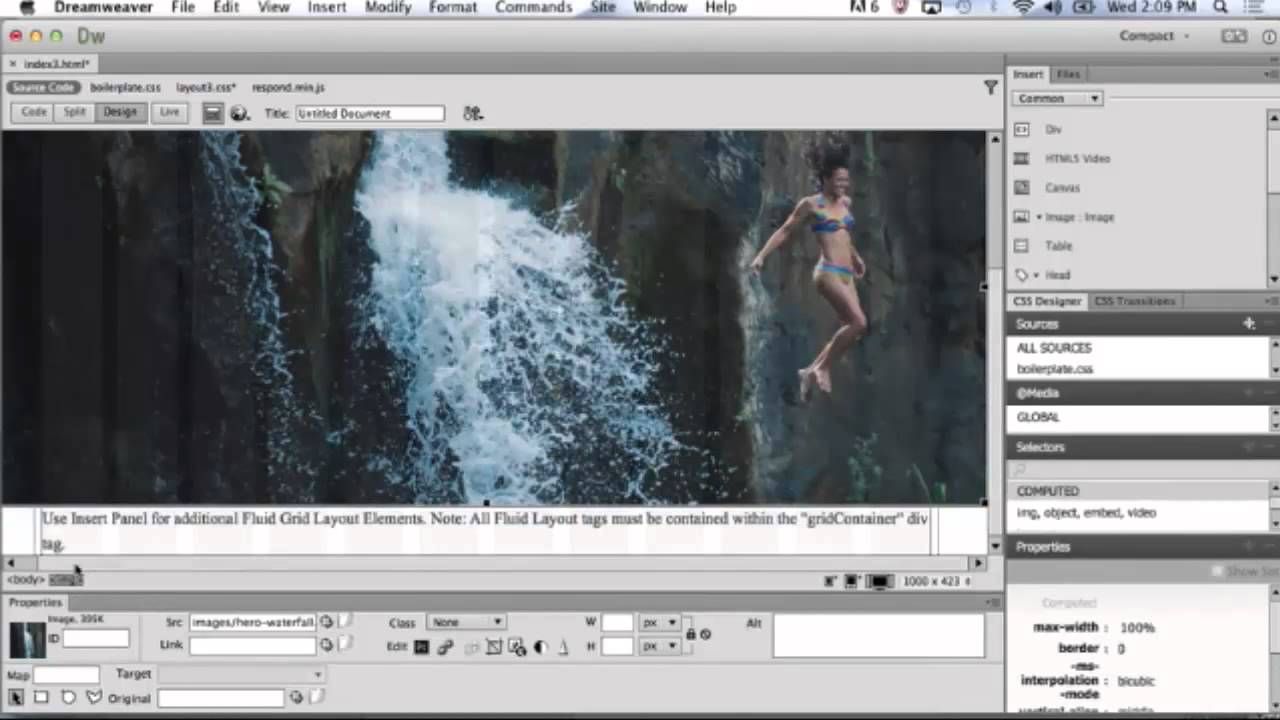Viewport: 1280px width, 720px height.
Task: Select the Circle Hotspot tool
Action: [68, 697]
